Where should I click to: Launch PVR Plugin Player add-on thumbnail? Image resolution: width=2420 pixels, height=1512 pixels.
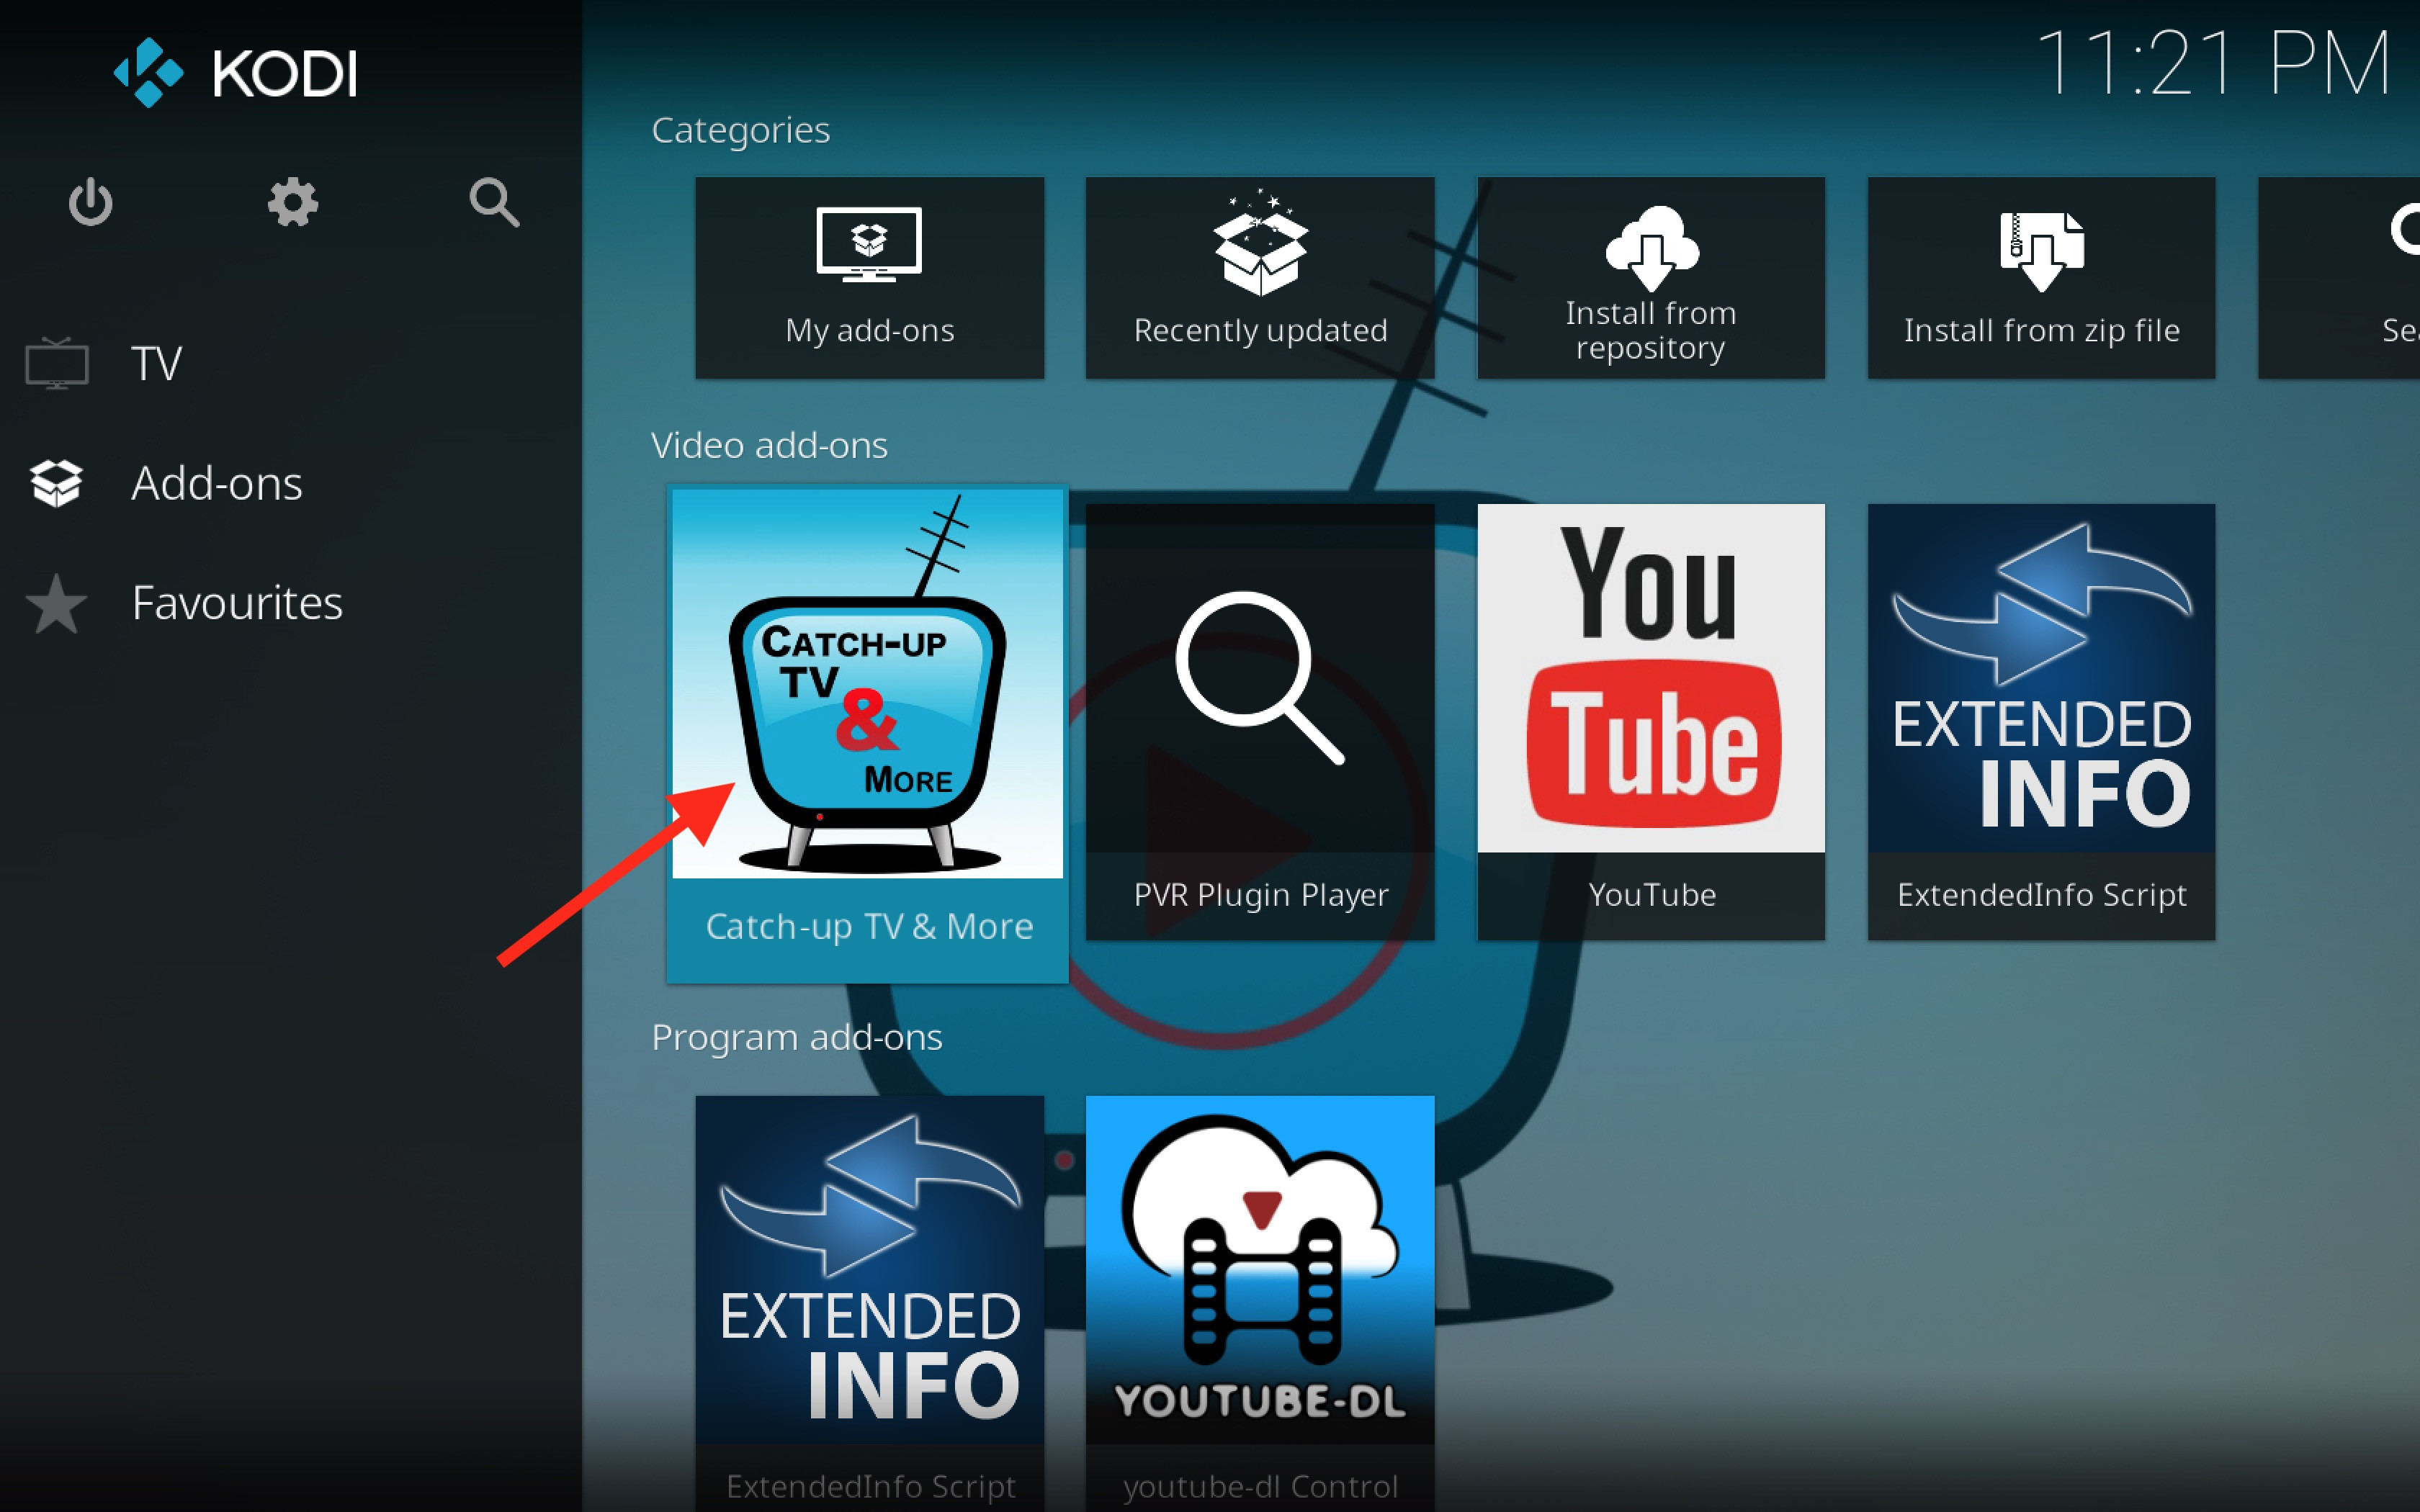(x=1260, y=678)
